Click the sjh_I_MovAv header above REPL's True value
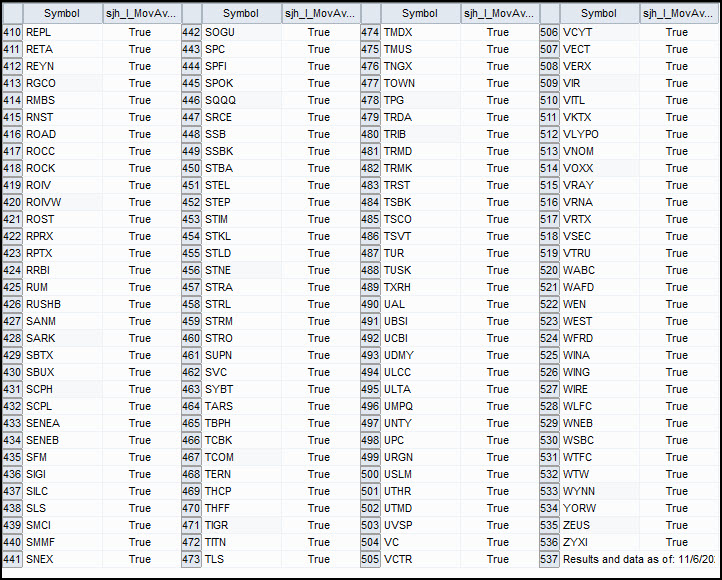Viewport: 722px width, 580px height. coord(141,14)
